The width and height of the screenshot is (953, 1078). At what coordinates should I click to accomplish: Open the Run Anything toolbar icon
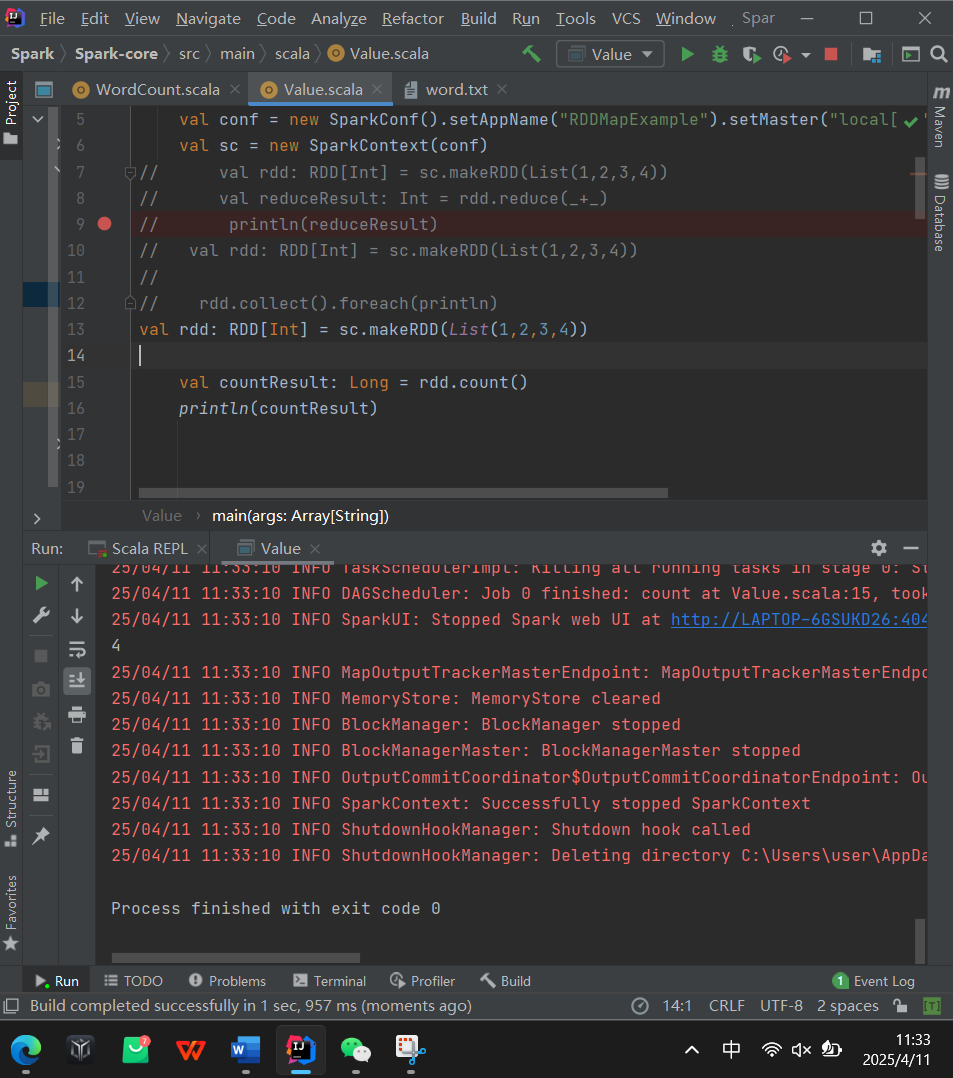click(x=910, y=54)
